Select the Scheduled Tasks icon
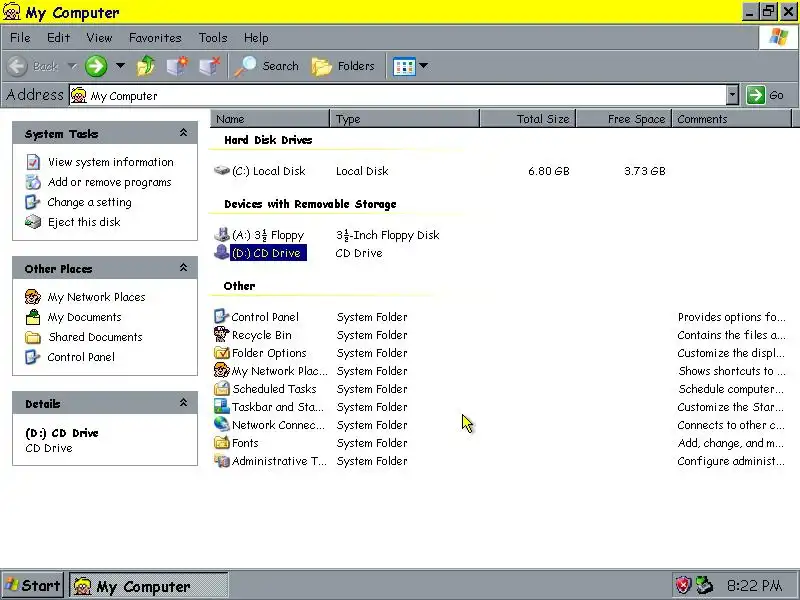Screen dimensions: 800x600 (x=221, y=388)
